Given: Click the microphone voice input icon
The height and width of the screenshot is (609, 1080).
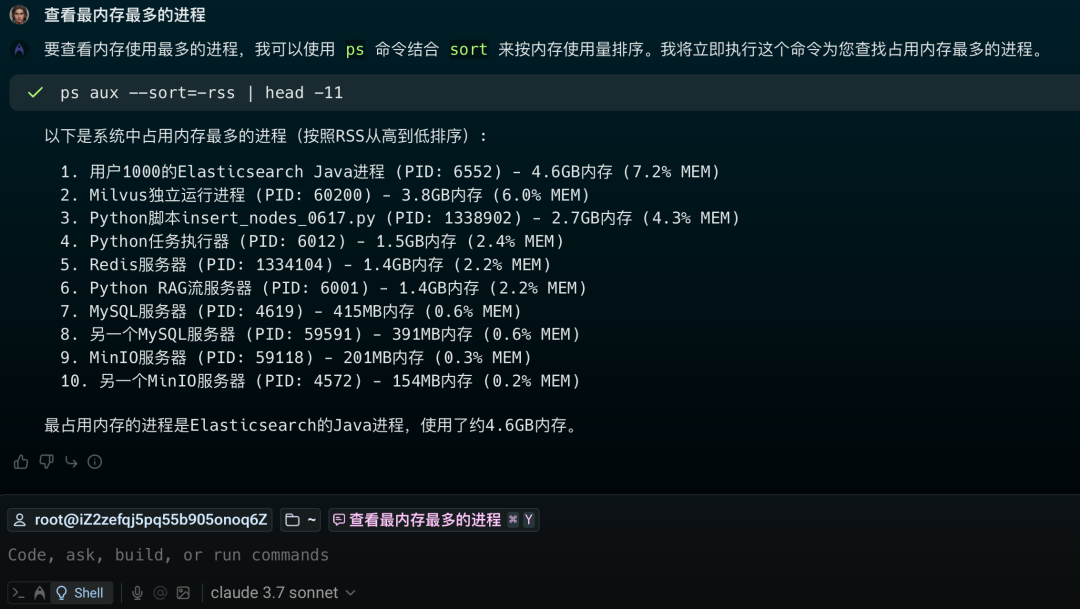Looking at the screenshot, I should click(137, 593).
